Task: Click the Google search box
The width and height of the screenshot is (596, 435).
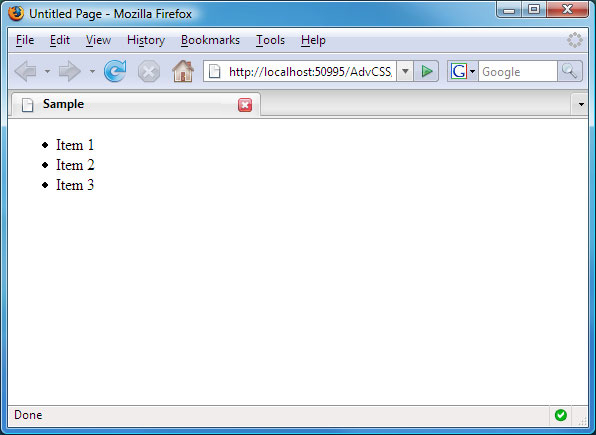Action: click(x=518, y=71)
